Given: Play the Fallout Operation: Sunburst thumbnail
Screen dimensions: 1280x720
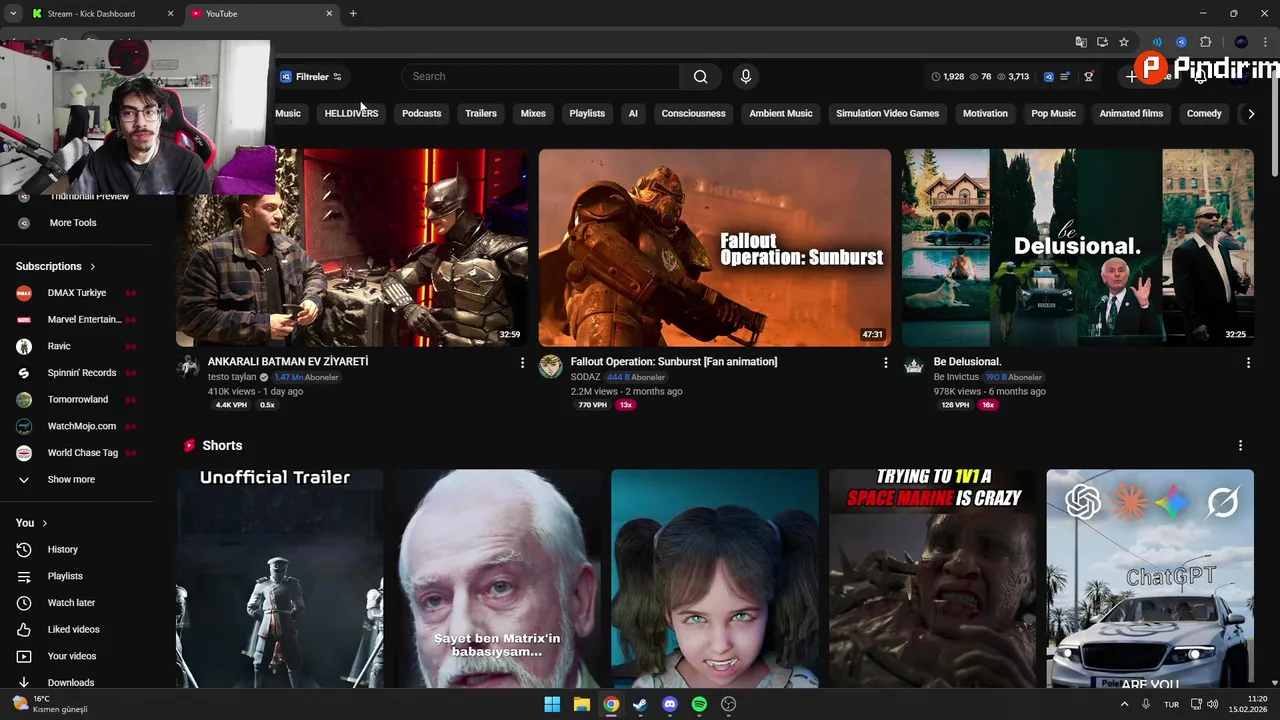Looking at the screenshot, I should click(x=715, y=248).
